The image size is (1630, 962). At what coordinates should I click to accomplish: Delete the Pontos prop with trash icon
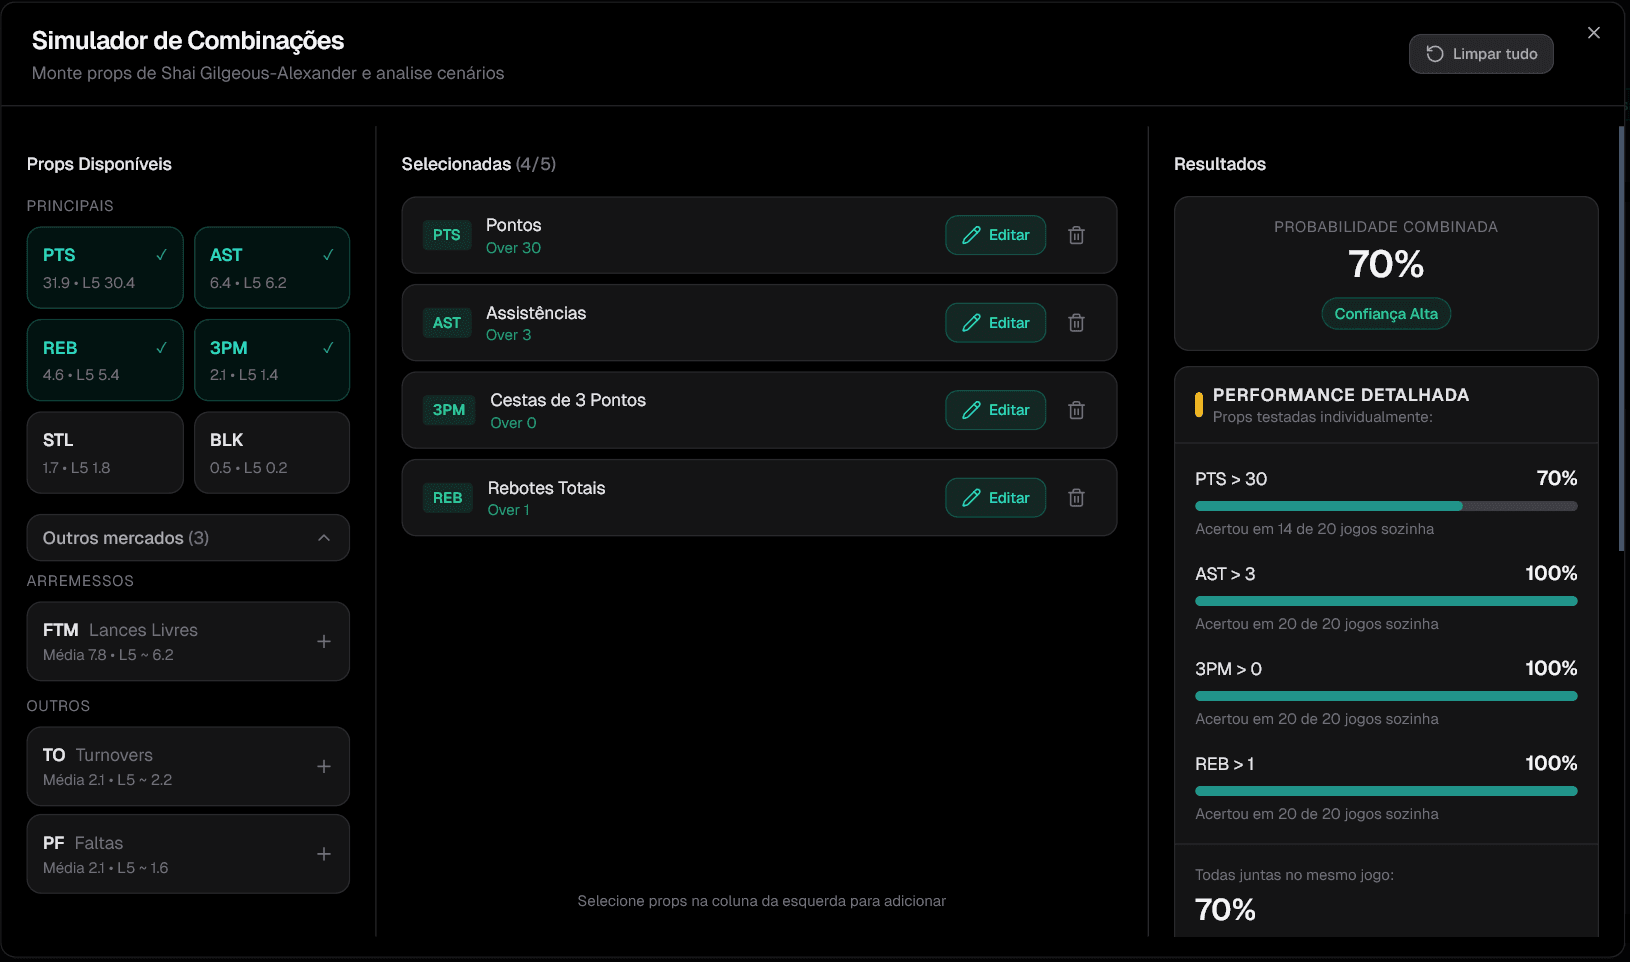1076,235
